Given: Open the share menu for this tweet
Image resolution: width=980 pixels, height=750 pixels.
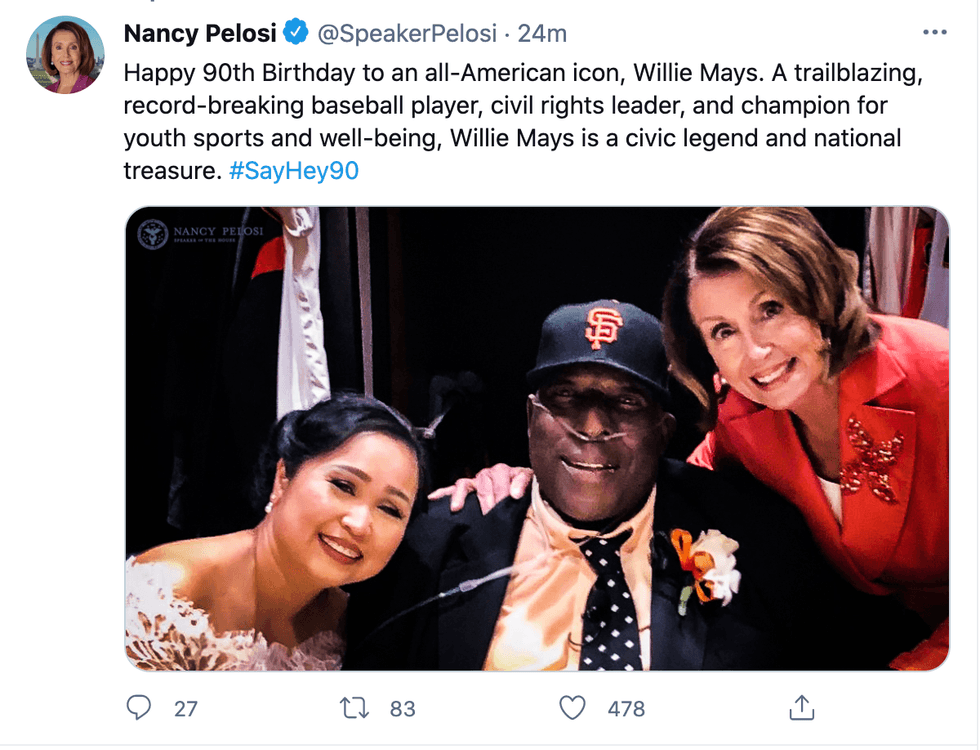Looking at the screenshot, I should coord(800,707).
